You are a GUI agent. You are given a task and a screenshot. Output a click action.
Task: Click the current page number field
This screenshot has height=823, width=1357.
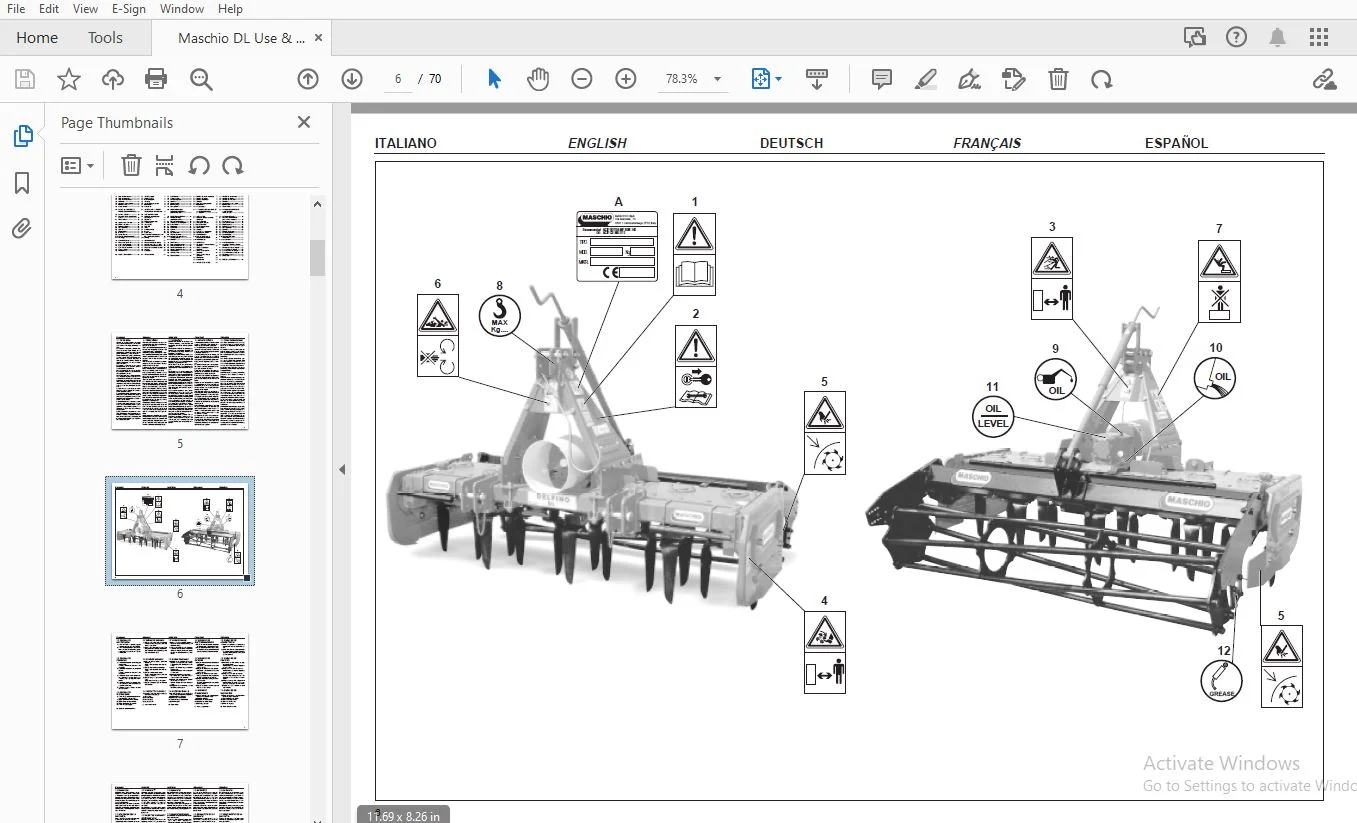(x=398, y=79)
